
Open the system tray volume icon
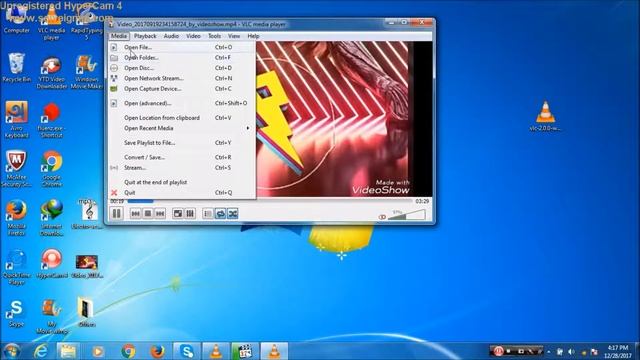click(x=571, y=352)
